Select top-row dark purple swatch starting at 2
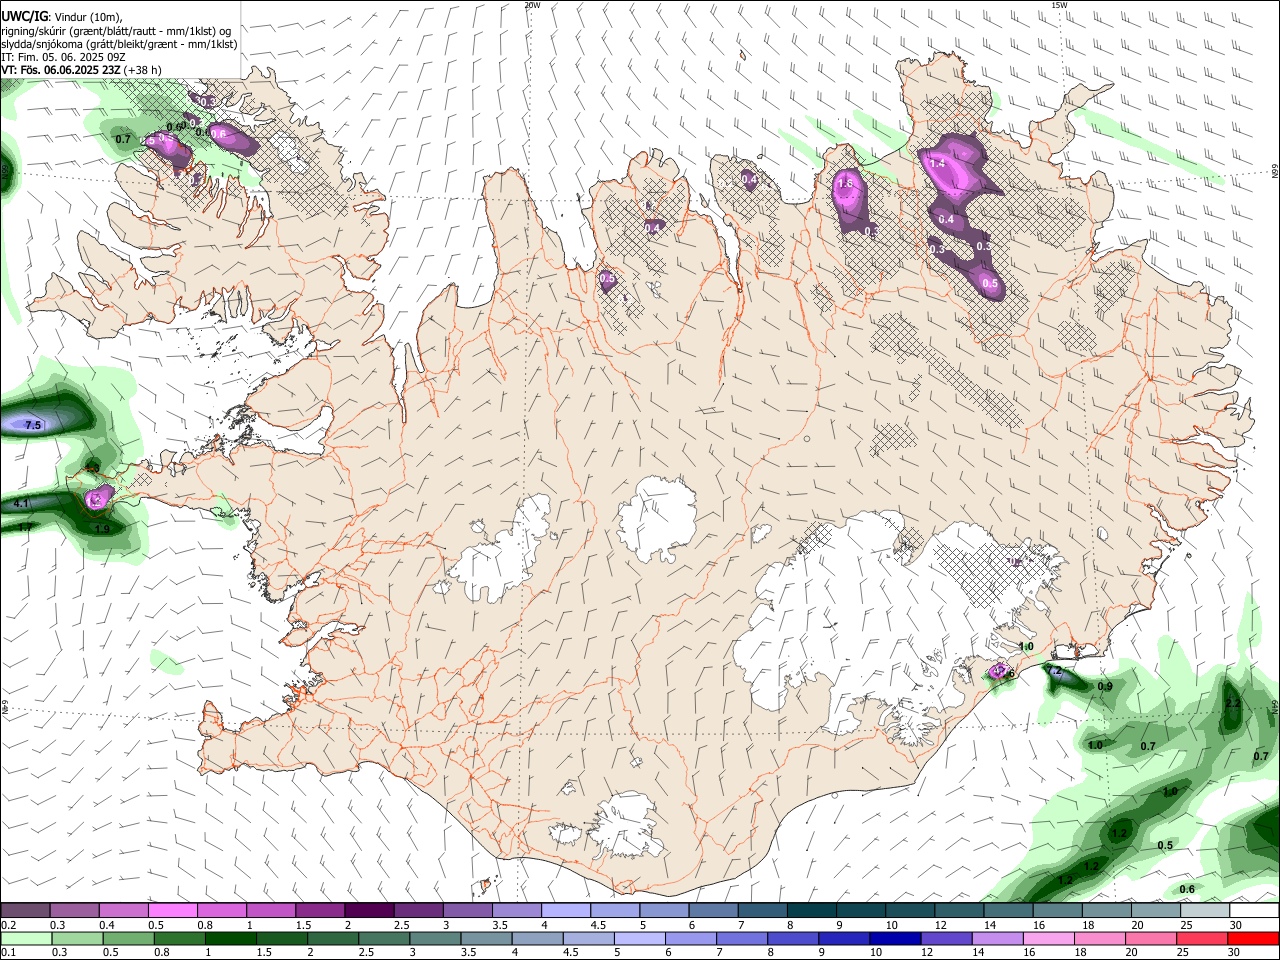The height and width of the screenshot is (960, 1280). (369, 911)
